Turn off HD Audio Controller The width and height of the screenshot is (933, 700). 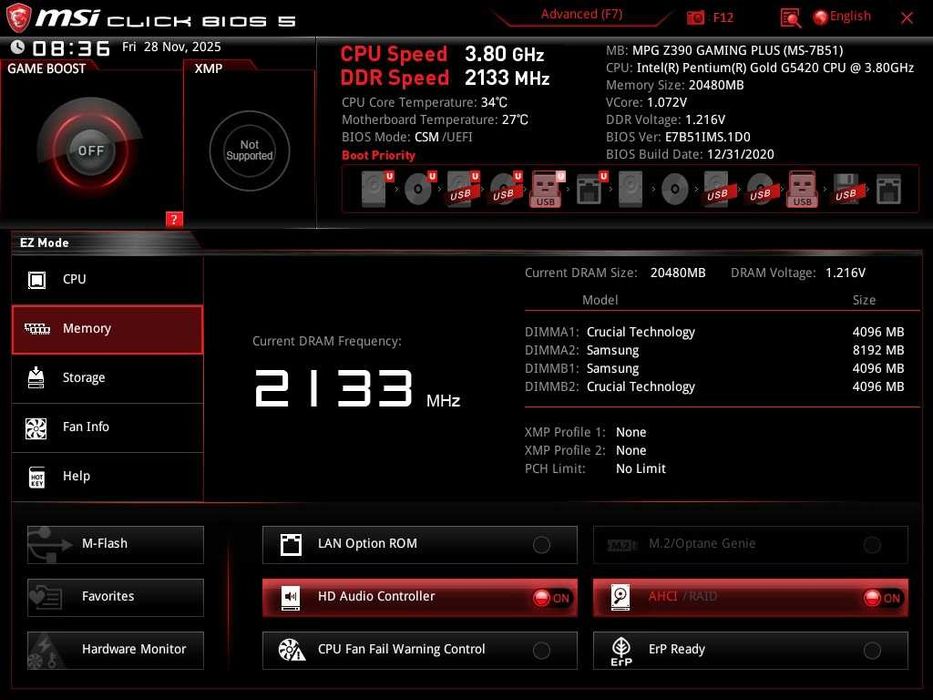tap(419, 597)
